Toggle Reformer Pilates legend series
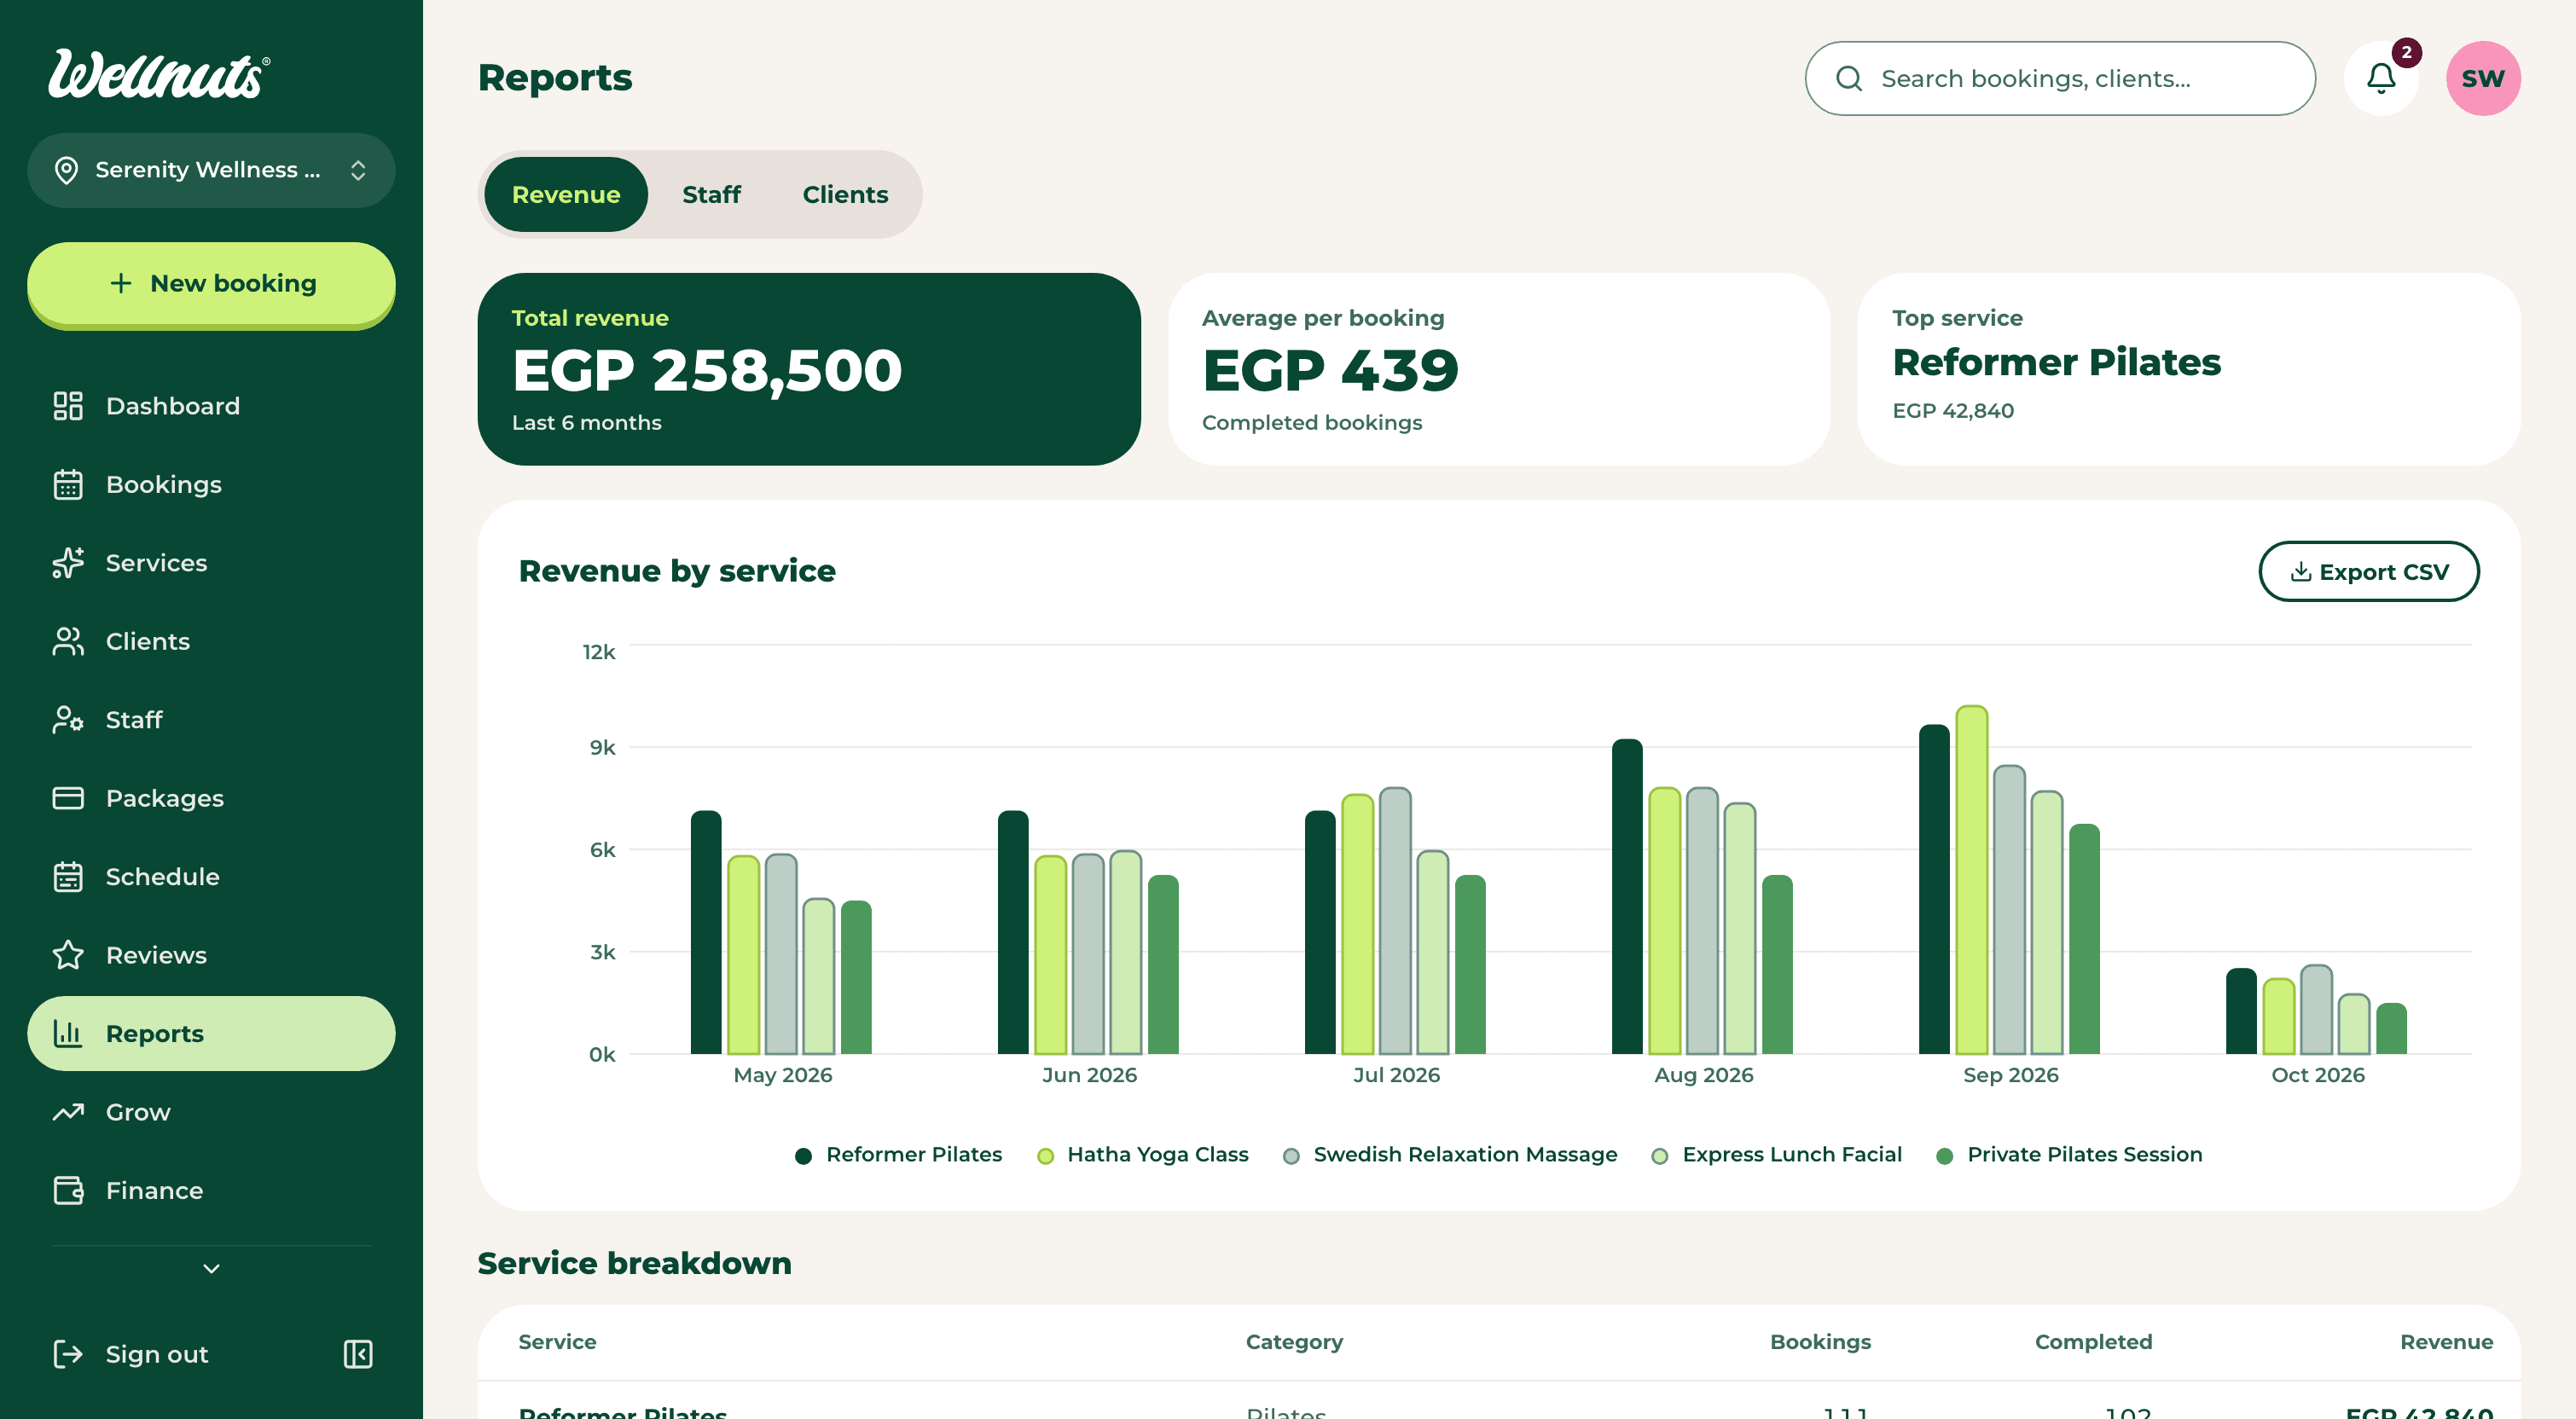This screenshot has height=1419, width=2576. click(x=898, y=1155)
